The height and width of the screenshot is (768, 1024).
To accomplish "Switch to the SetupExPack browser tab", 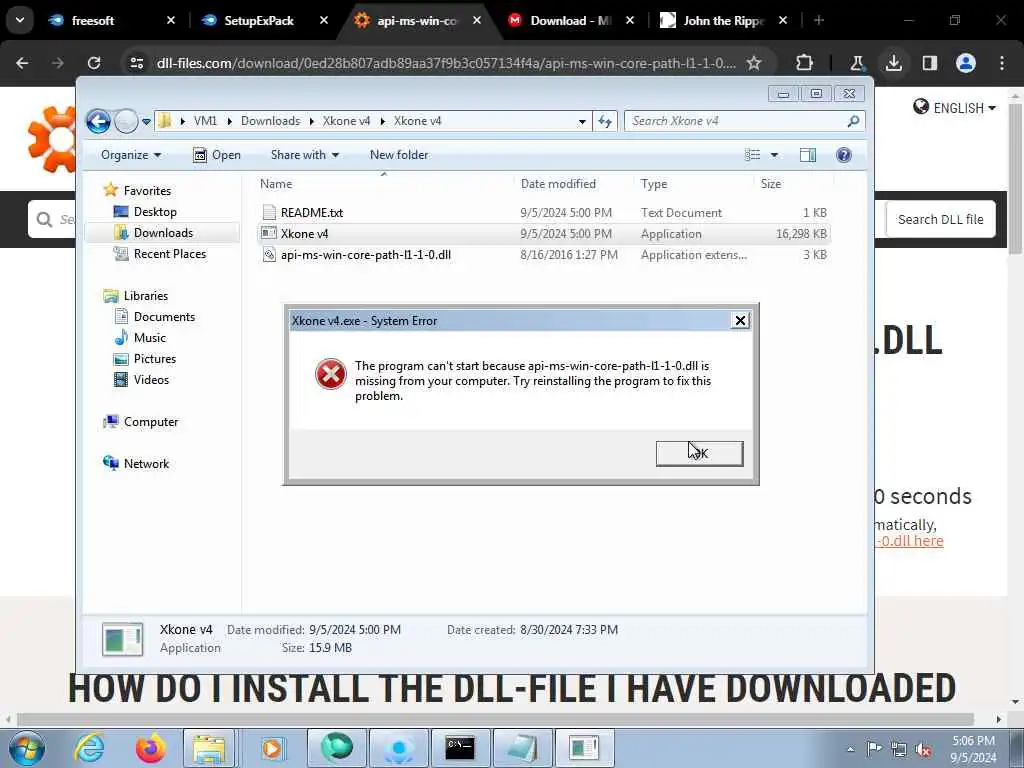I will (261, 21).
